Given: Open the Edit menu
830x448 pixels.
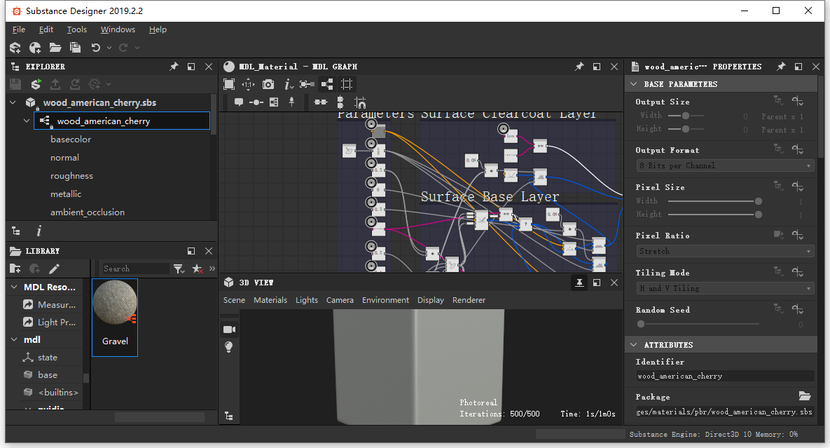Looking at the screenshot, I should [x=46, y=30].
